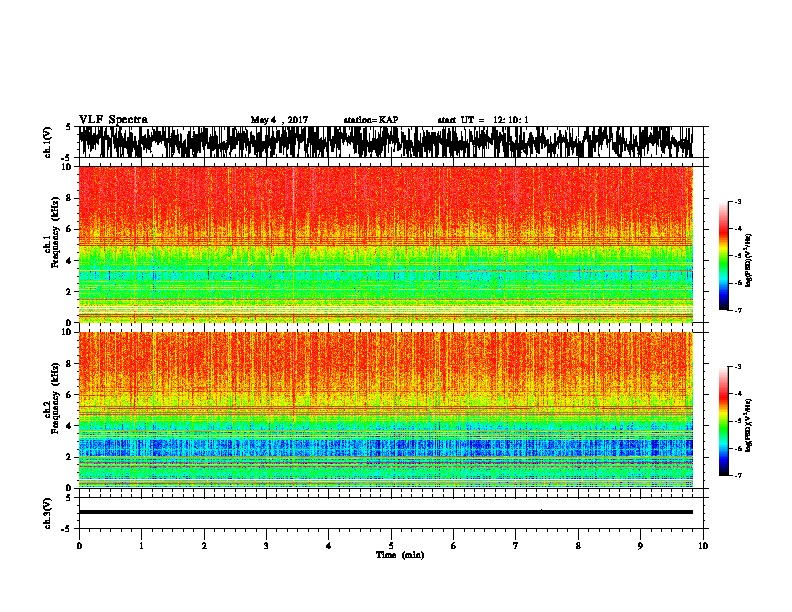Click the ch.1 colorbar log(PSD) label
This screenshot has height=612, width=792.
click(749, 261)
